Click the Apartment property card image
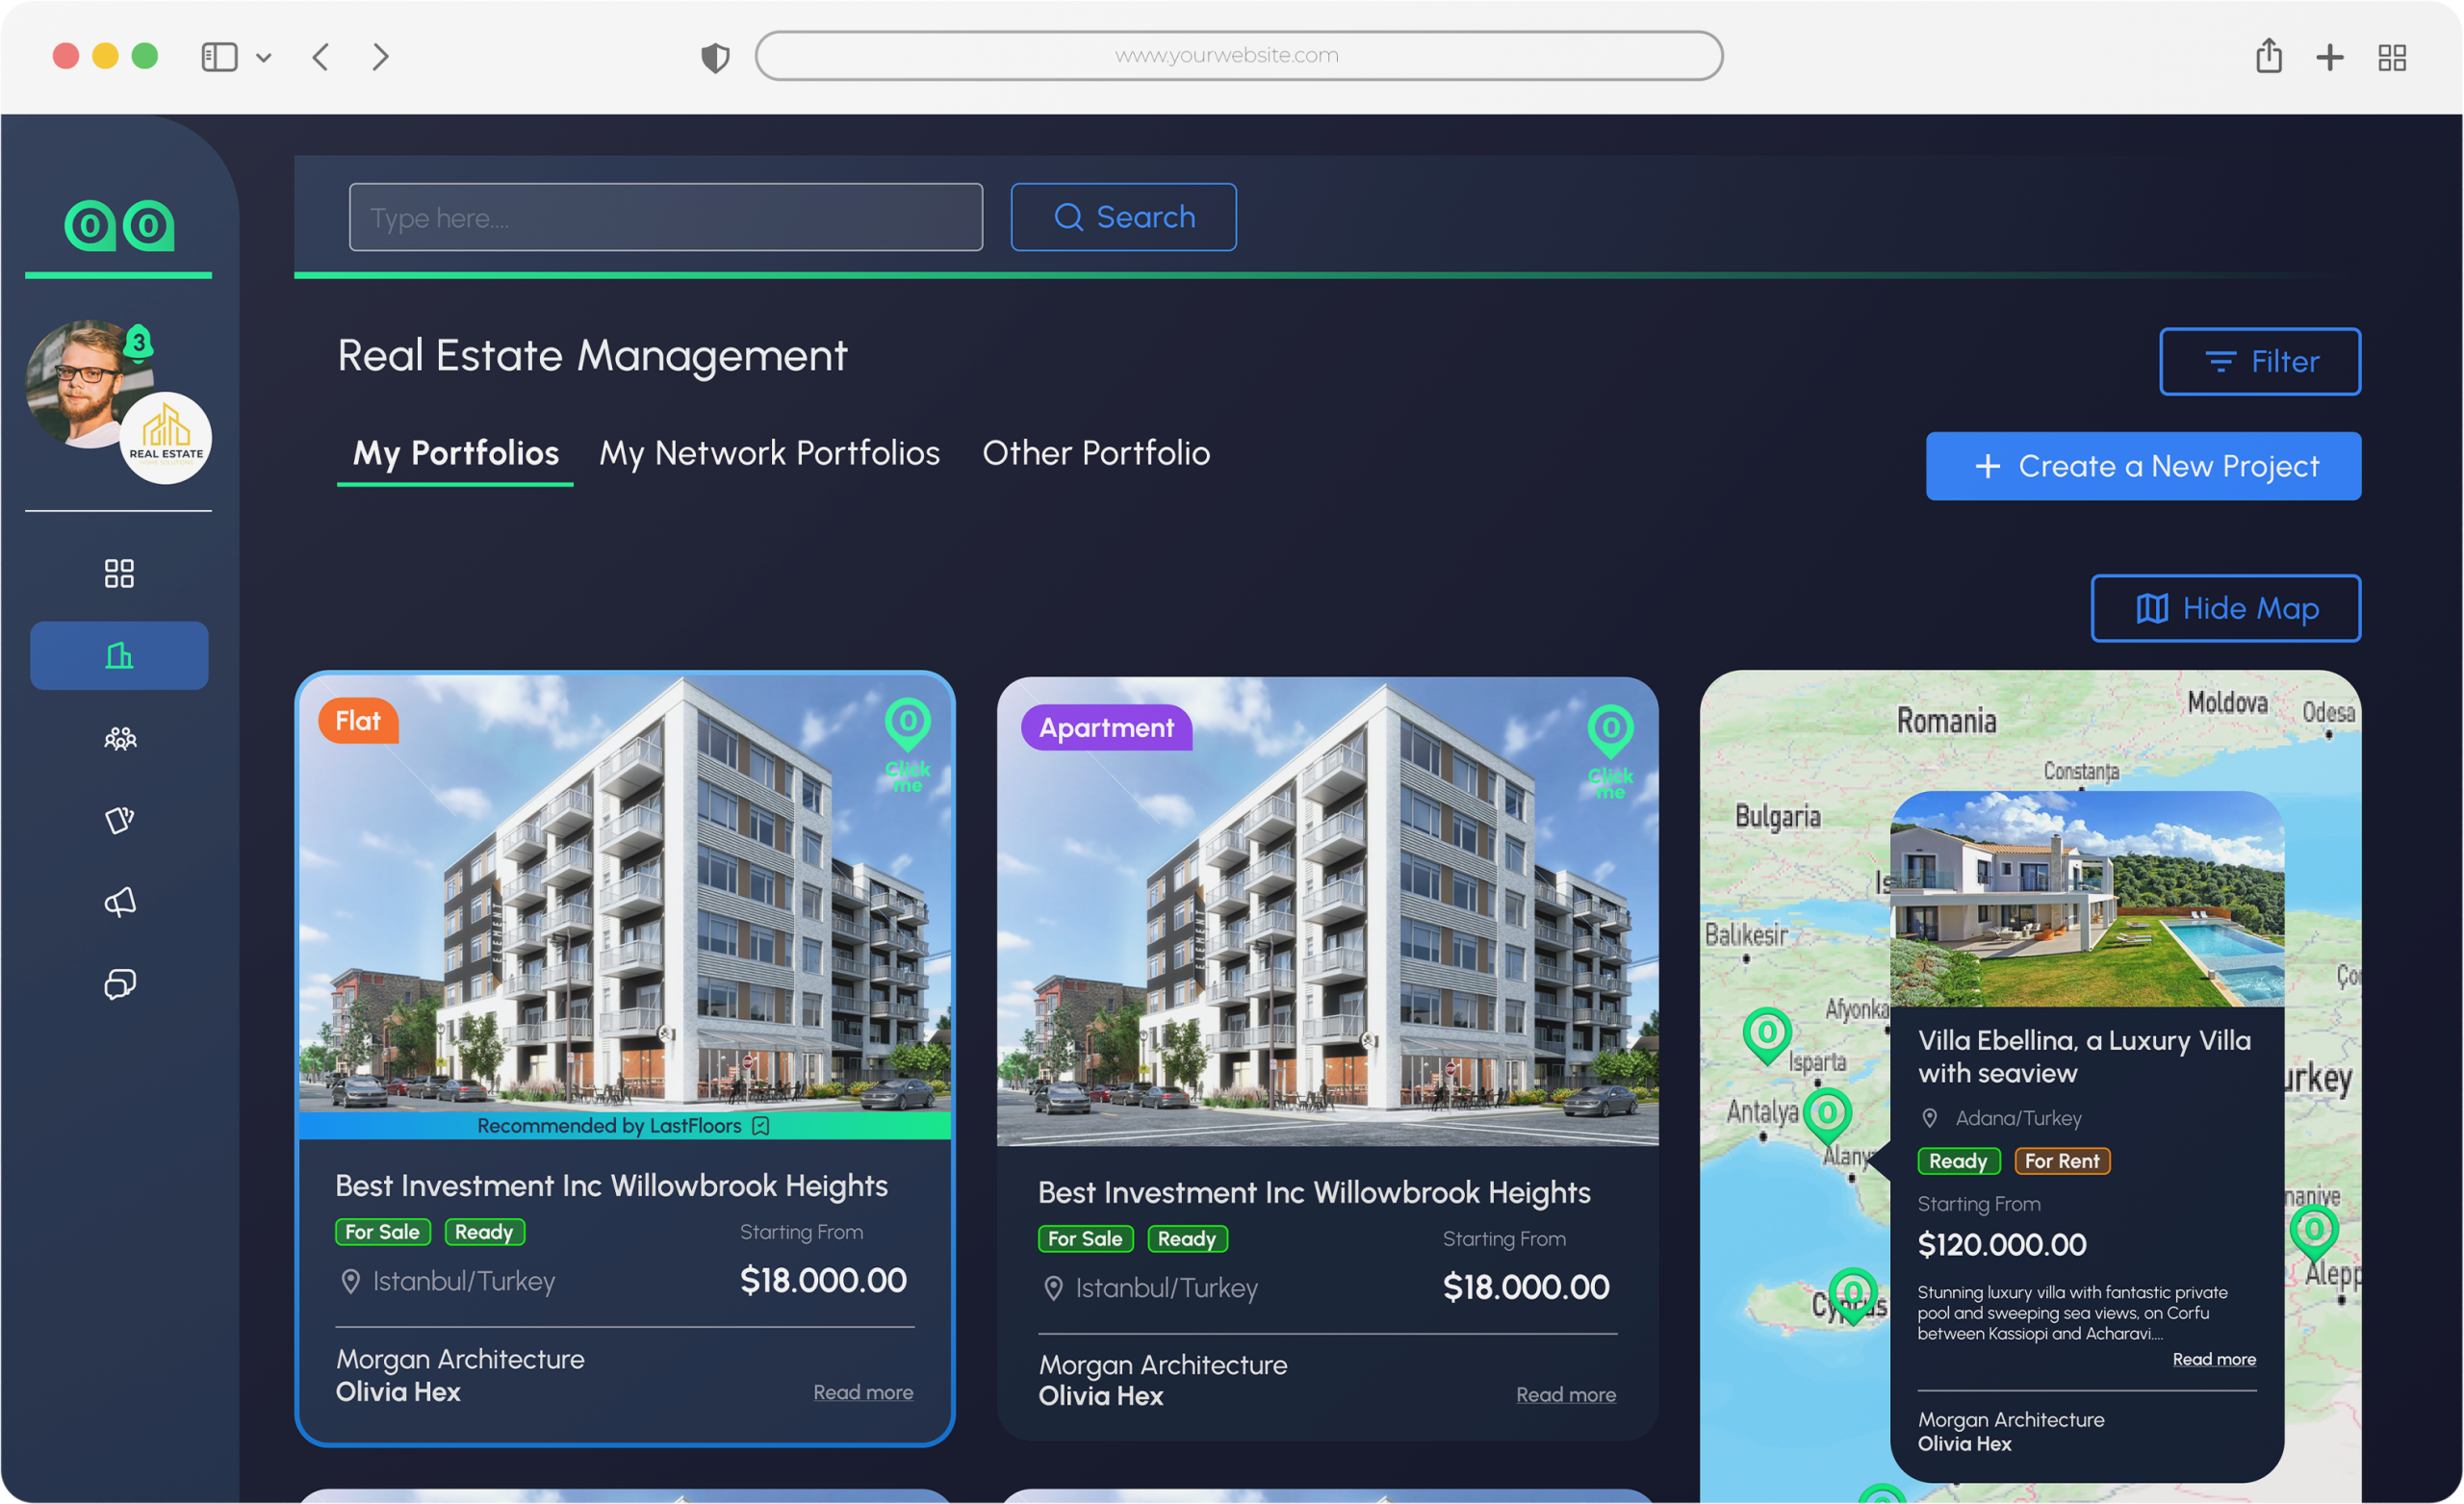The height and width of the screenshot is (1504, 2464). pyautogui.click(x=1328, y=911)
